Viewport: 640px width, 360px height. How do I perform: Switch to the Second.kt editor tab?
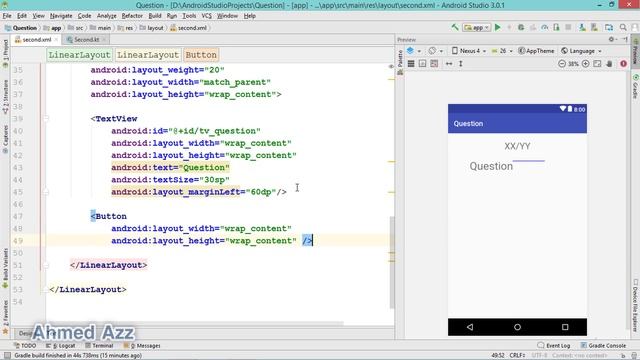point(86,40)
